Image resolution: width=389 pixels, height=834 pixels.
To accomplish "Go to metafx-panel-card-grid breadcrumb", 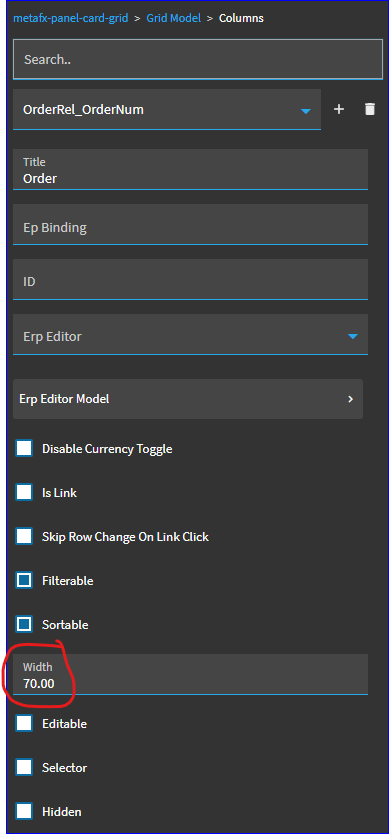I will [x=71, y=18].
